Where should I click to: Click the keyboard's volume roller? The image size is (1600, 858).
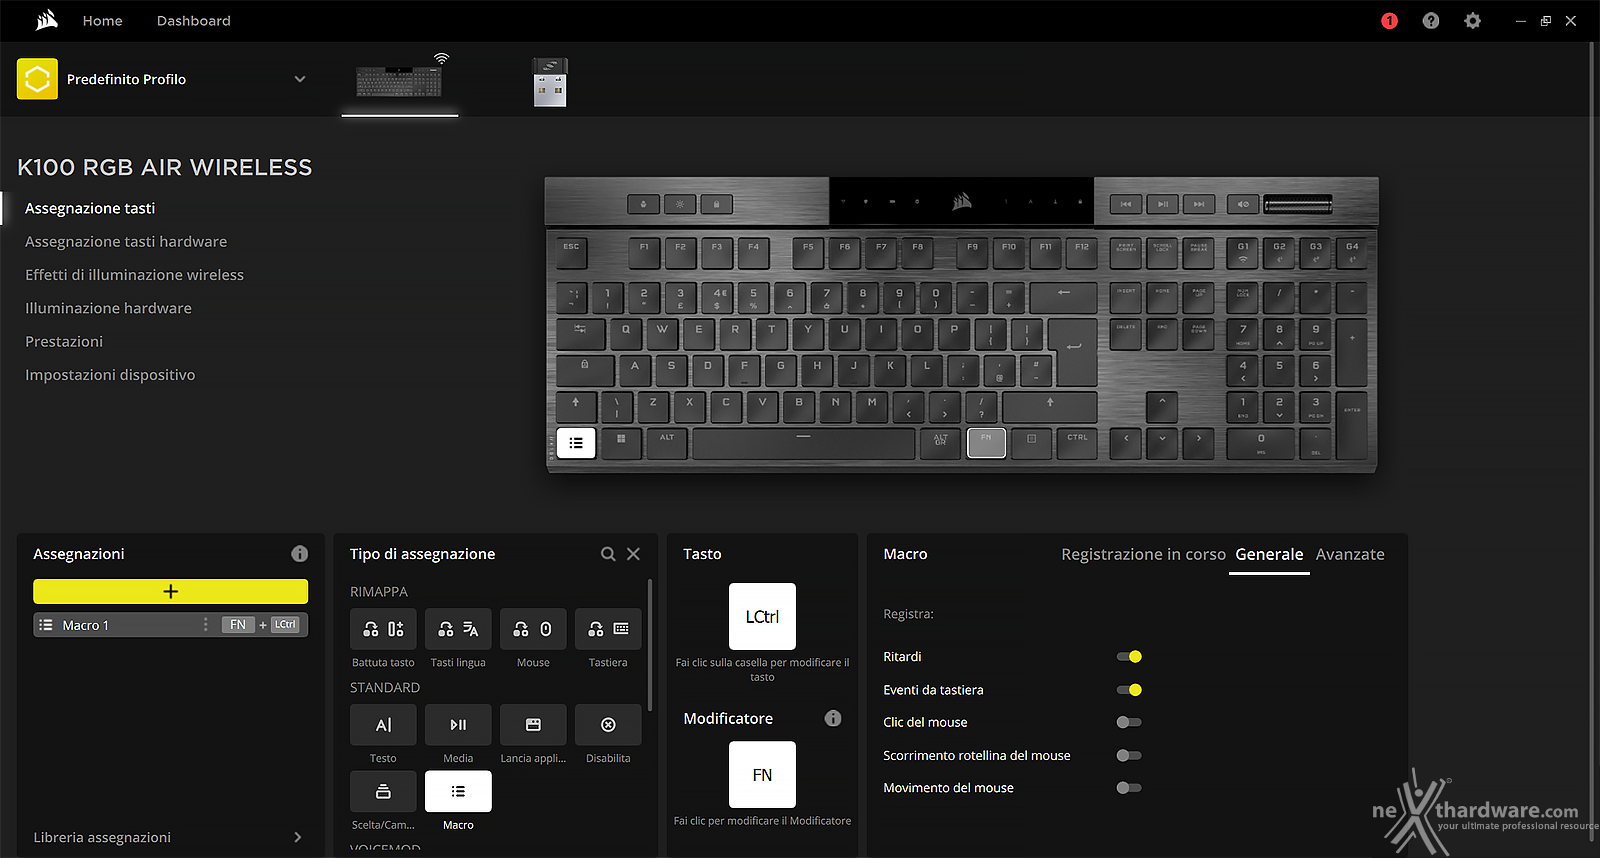pyautogui.click(x=1298, y=205)
